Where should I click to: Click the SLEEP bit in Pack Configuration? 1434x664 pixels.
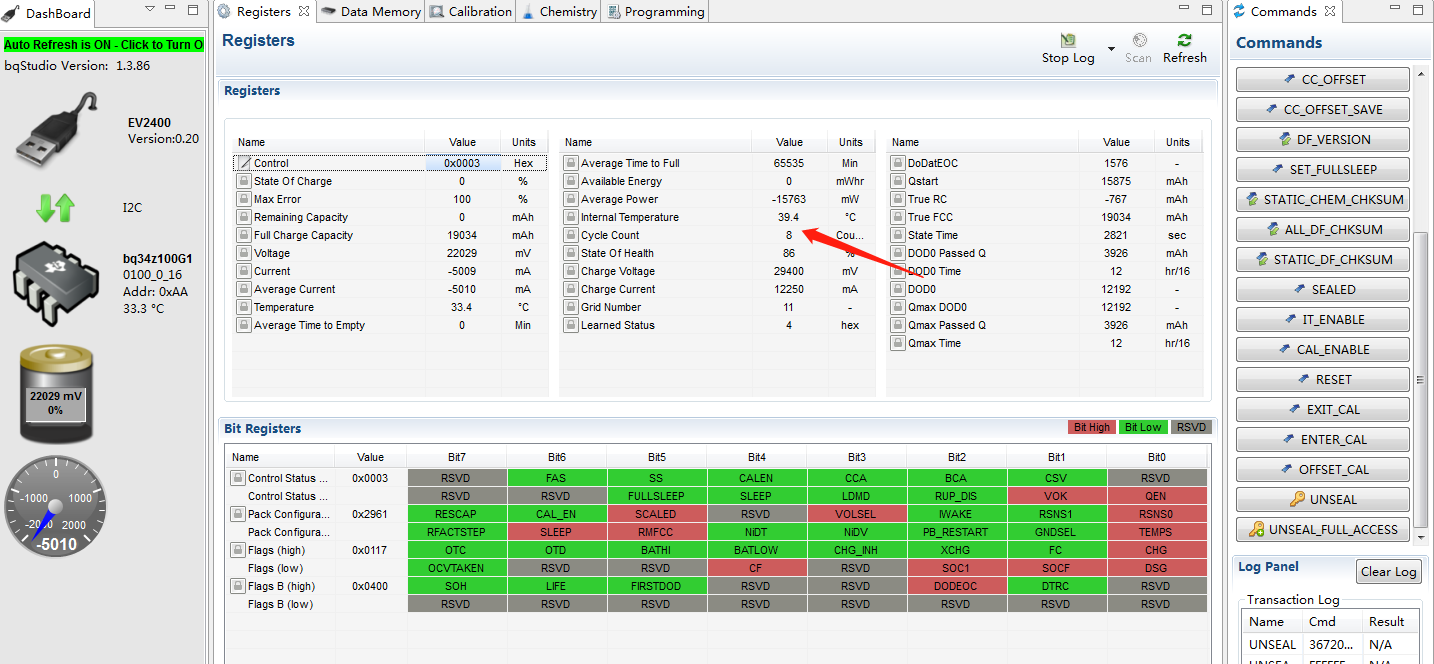click(556, 532)
